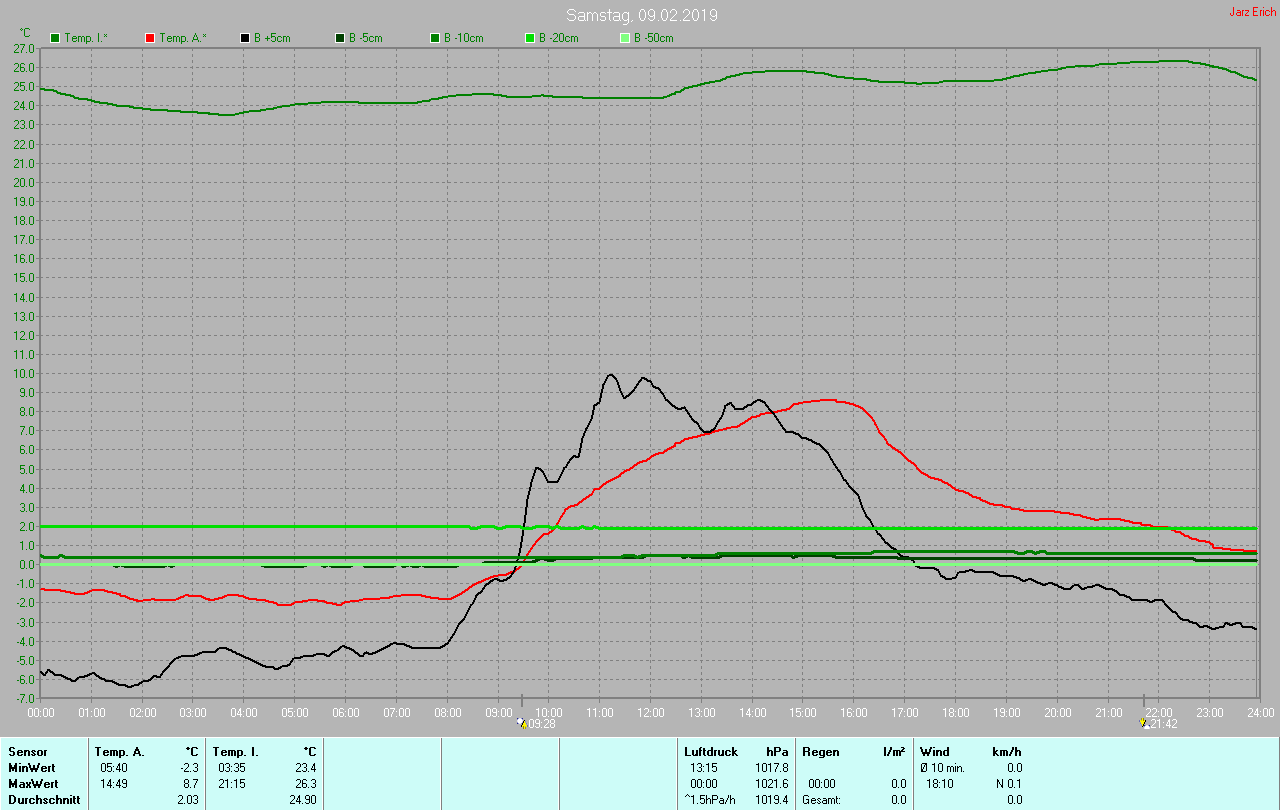
Task: Click the "Jarz Erich" author text
Action: 1252,12
